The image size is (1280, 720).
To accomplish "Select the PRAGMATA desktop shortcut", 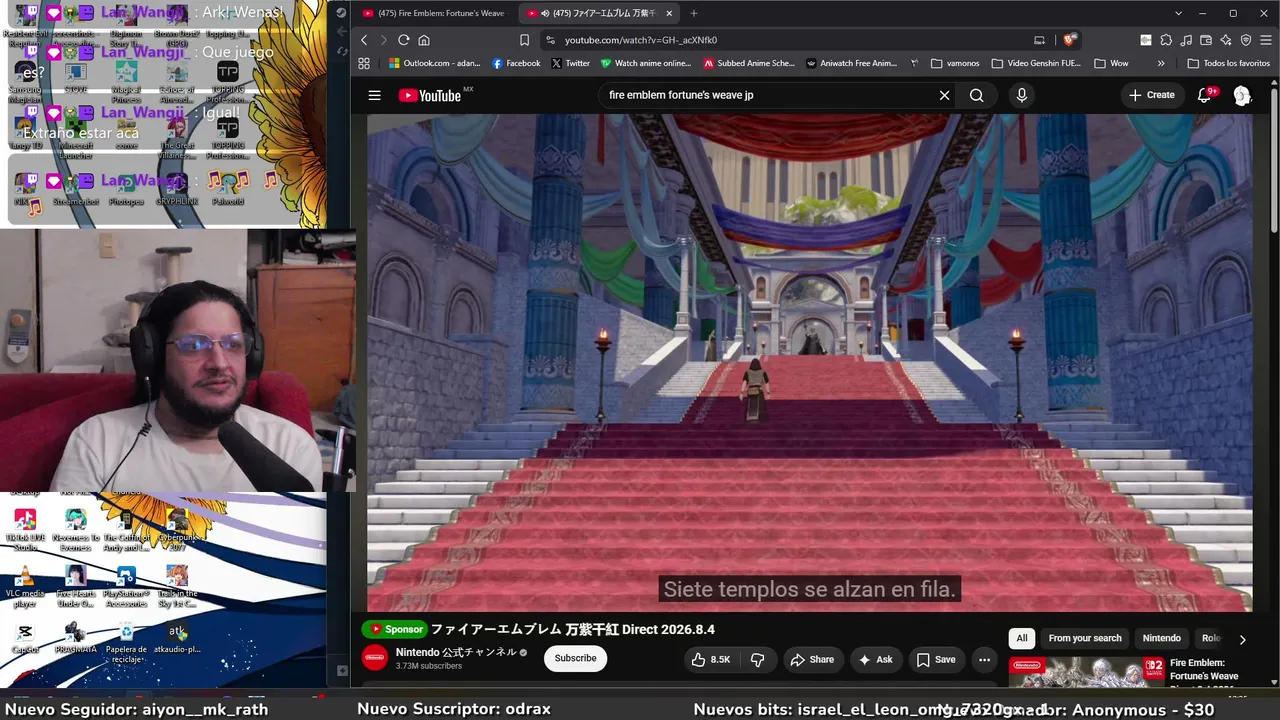I will (75, 638).
